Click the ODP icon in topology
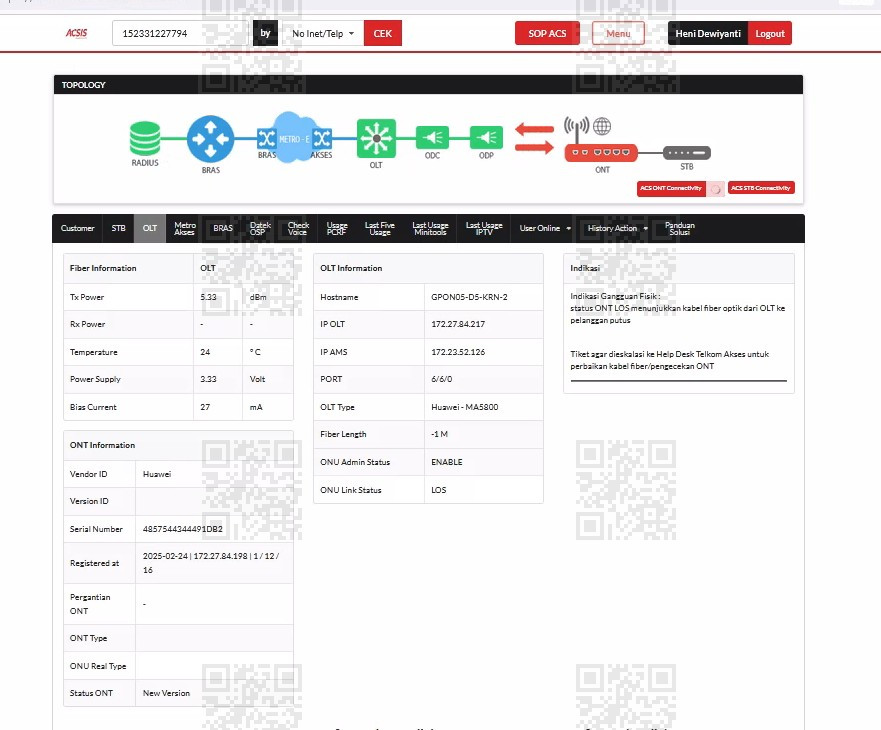This screenshot has height=730, width=881. pos(486,138)
